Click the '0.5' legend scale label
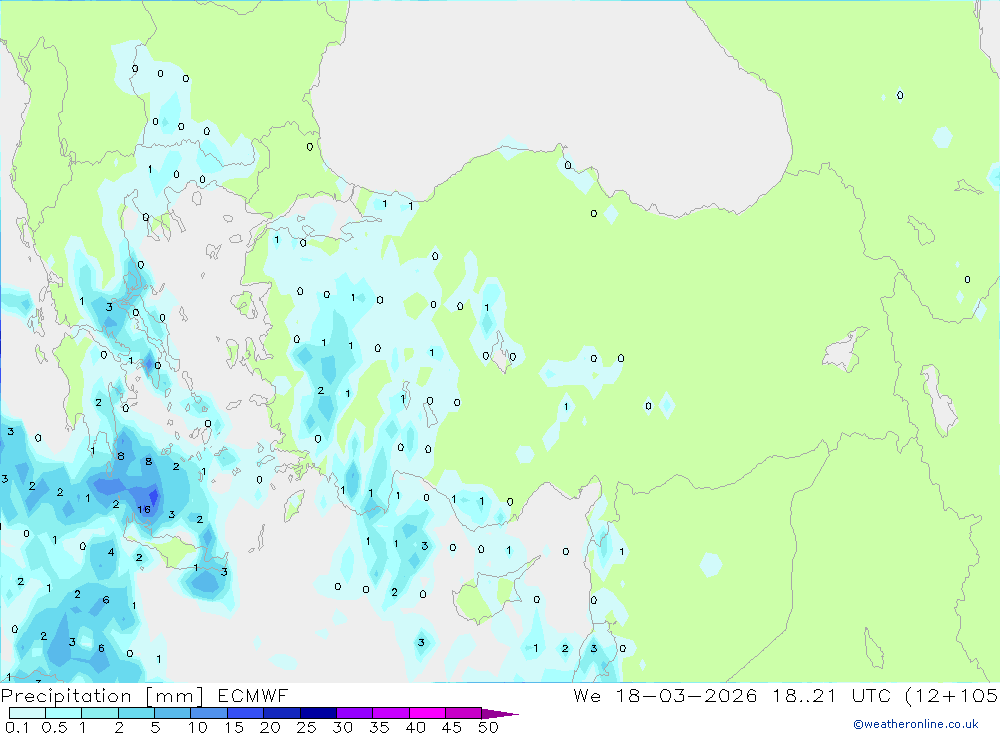This screenshot has width=1000, height=733. (x=54, y=727)
